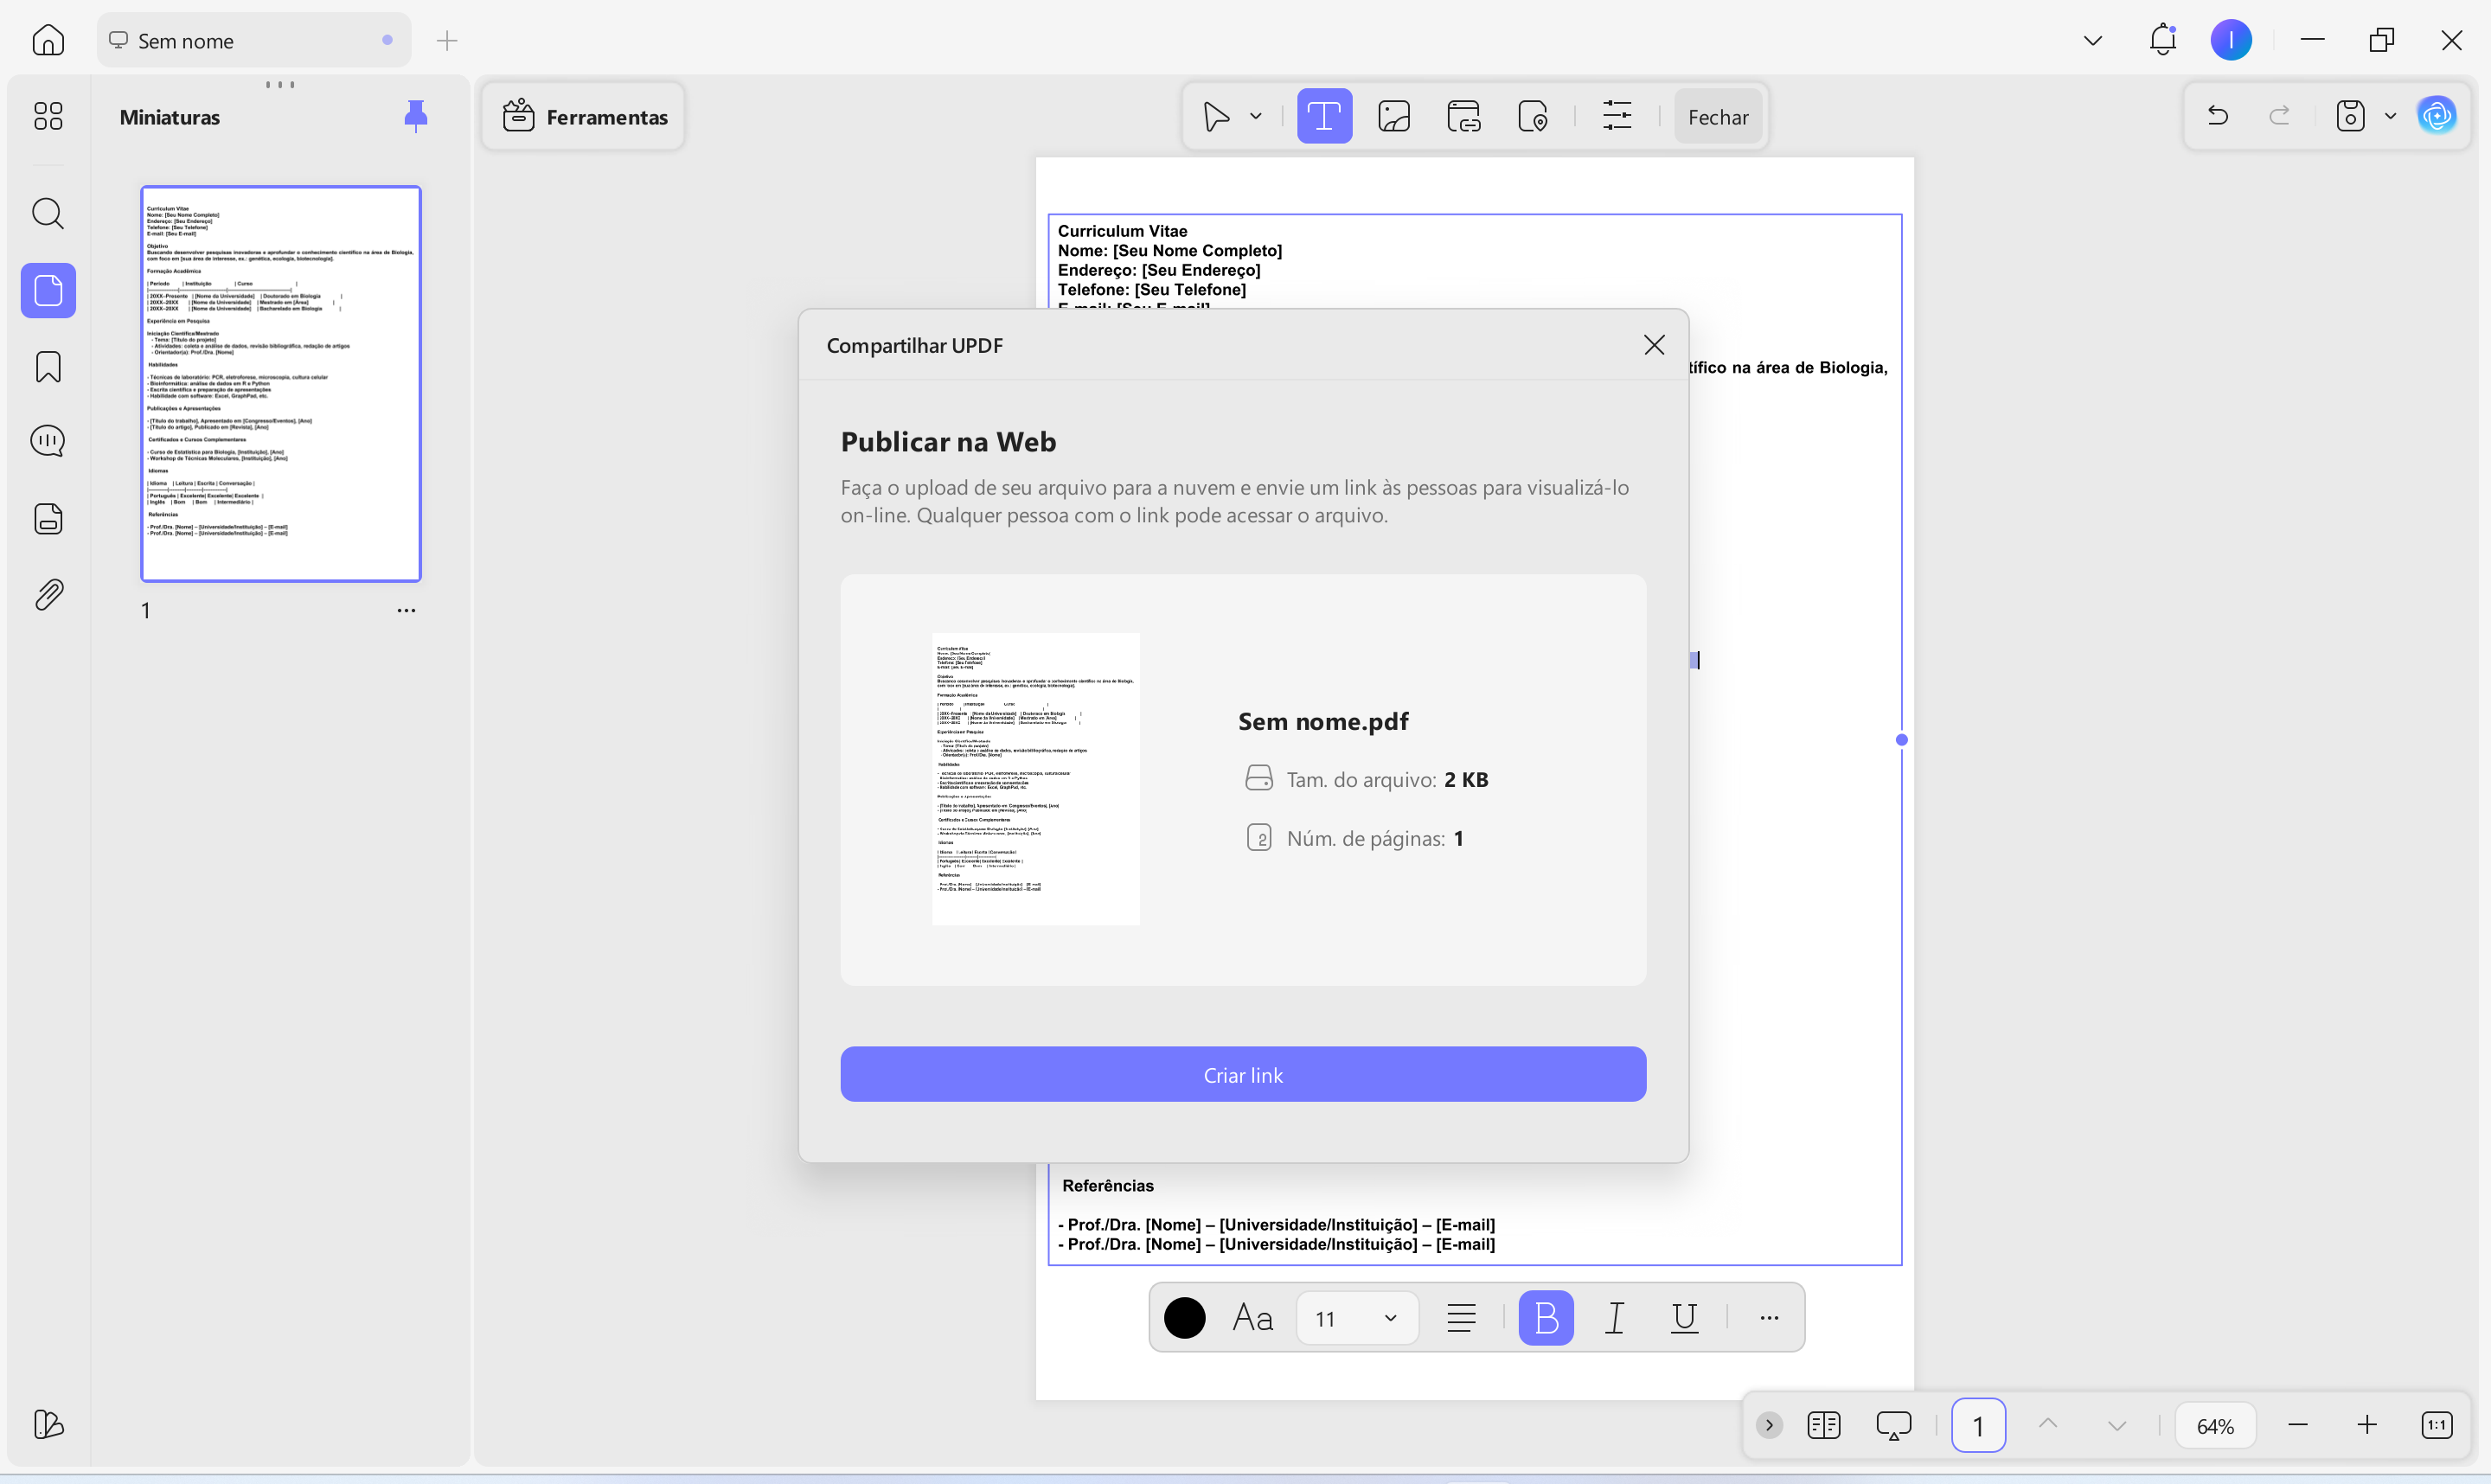Click the insert image tool icon
This screenshot has height=1484, width=2491.
(x=1394, y=116)
